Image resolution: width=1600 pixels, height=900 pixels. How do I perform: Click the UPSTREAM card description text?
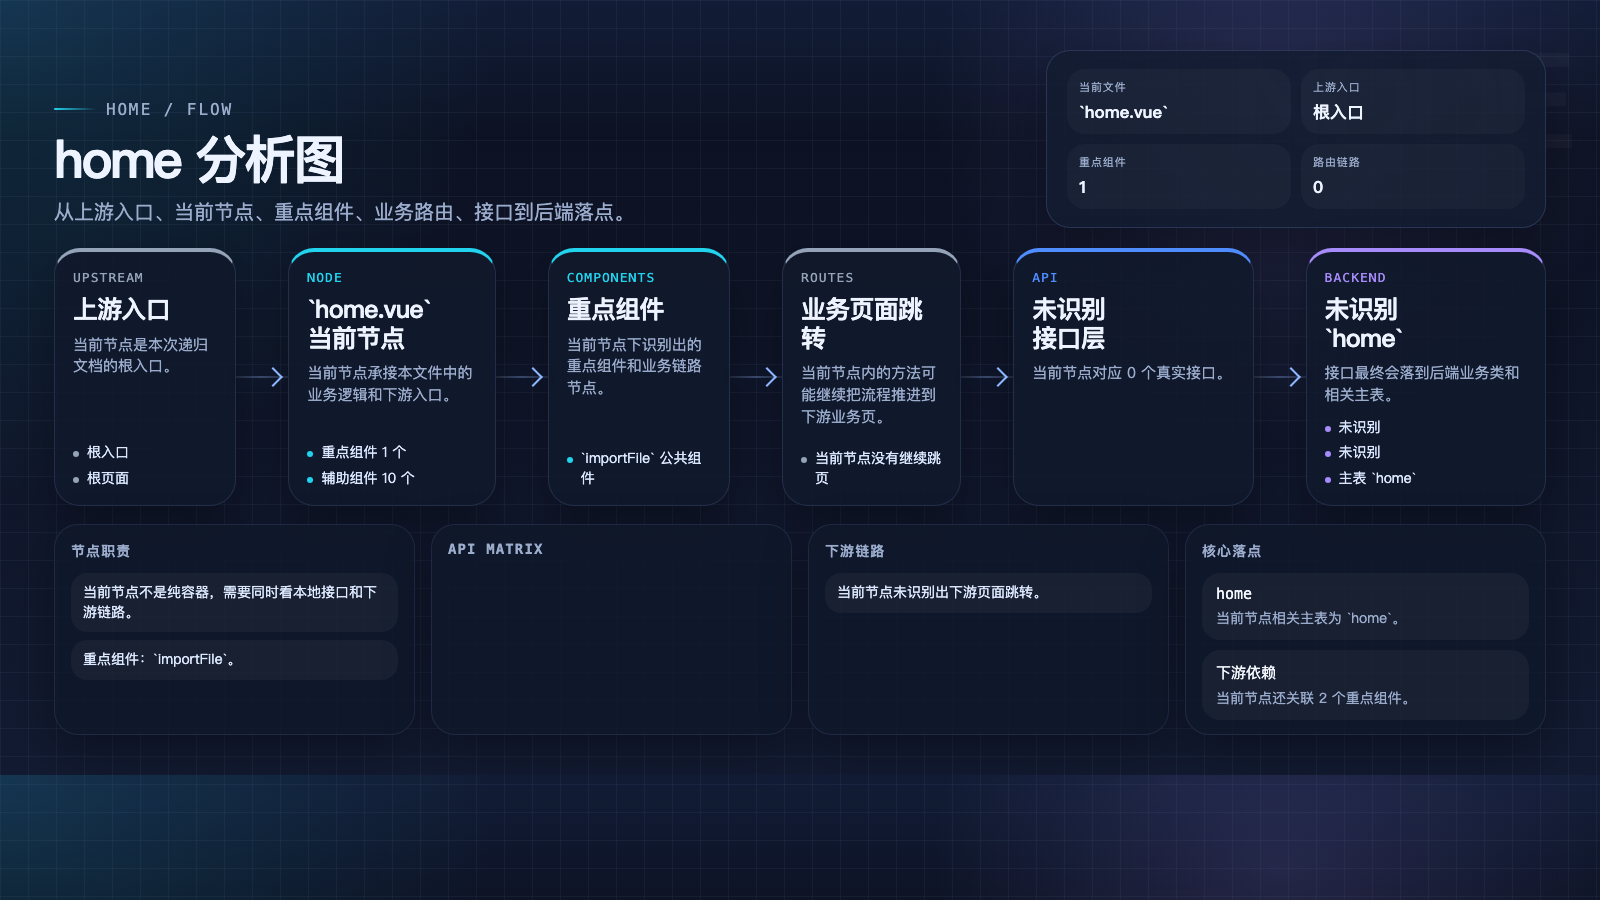pyautogui.click(x=141, y=355)
